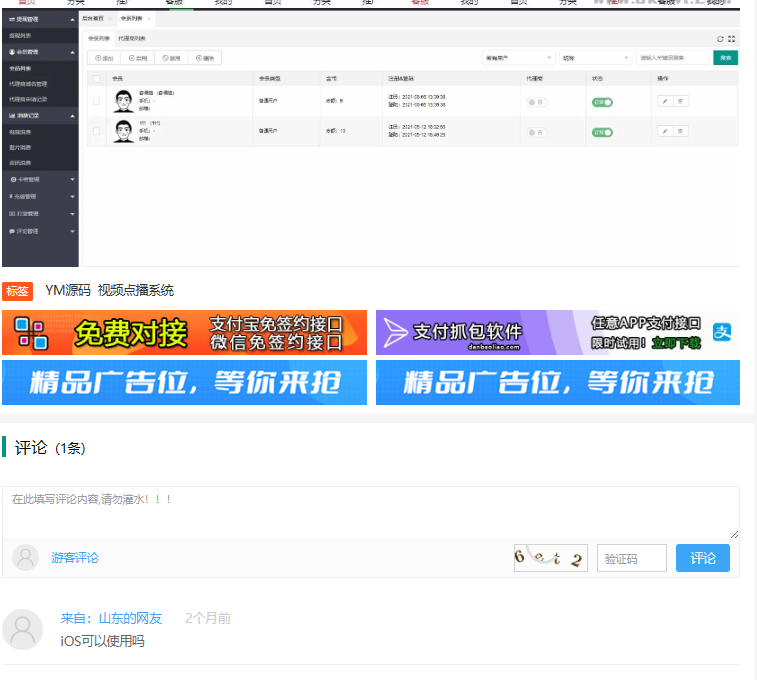The width and height of the screenshot is (757, 680).
Task: Click the trash delete icon in second row
Action: tap(680, 132)
